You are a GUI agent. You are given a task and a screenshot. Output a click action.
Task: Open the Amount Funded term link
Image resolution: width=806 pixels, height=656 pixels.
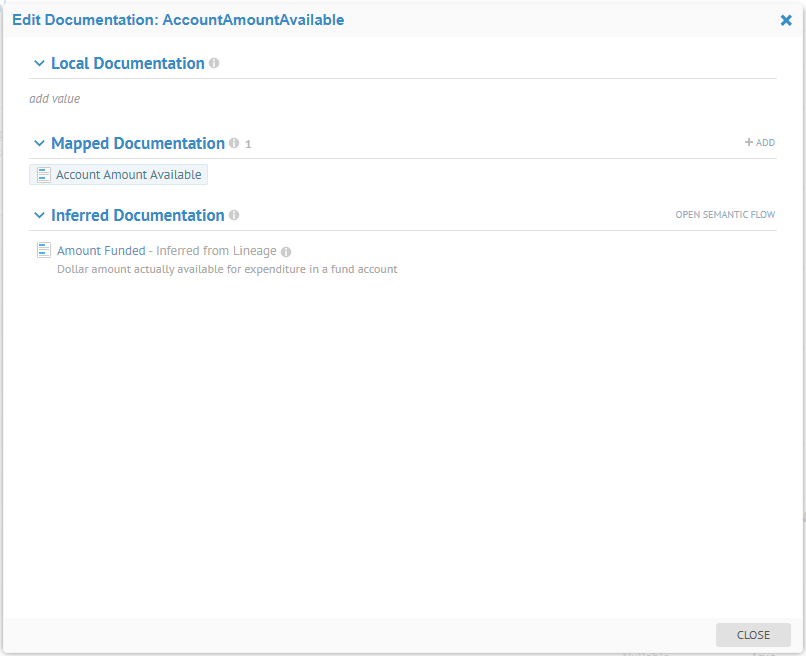pyautogui.click(x=101, y=251)
